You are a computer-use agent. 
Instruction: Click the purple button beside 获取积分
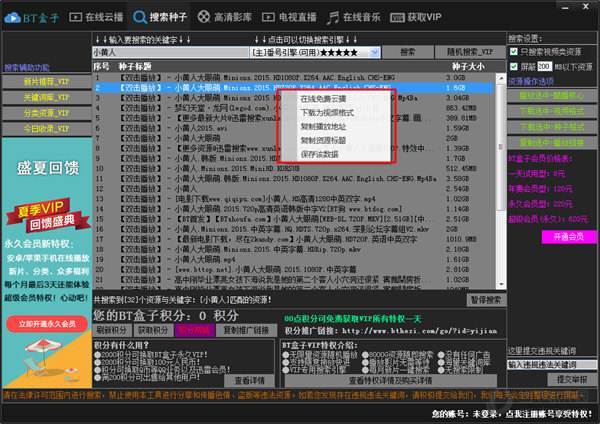pyautogui.click(x=194, y=330)
